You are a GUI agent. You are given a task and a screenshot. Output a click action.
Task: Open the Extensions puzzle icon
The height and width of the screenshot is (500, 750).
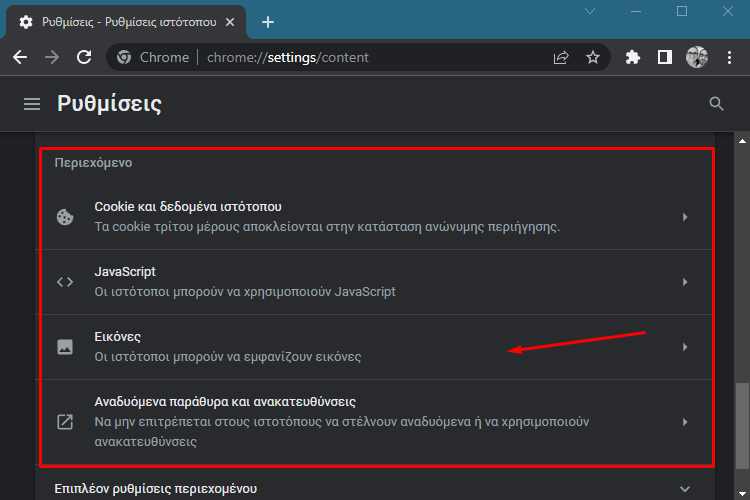pos(632,57)
